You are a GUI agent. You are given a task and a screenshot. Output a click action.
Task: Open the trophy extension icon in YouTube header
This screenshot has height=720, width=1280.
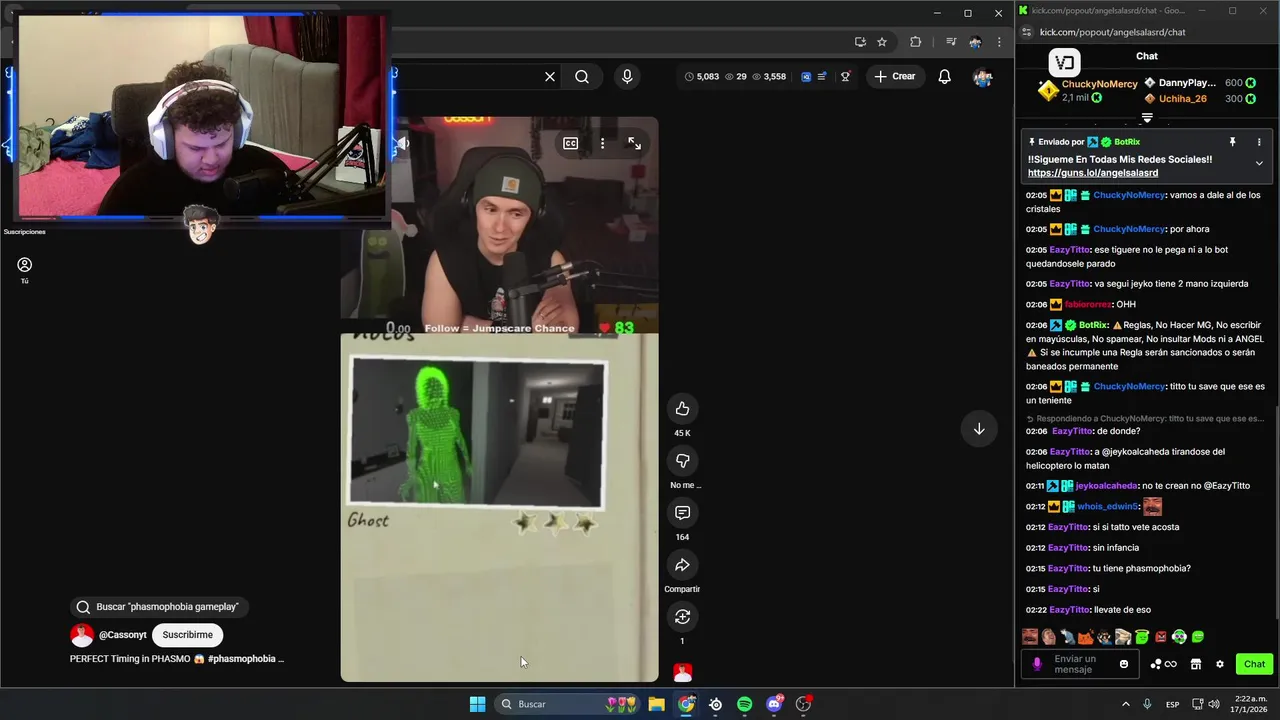846,76
